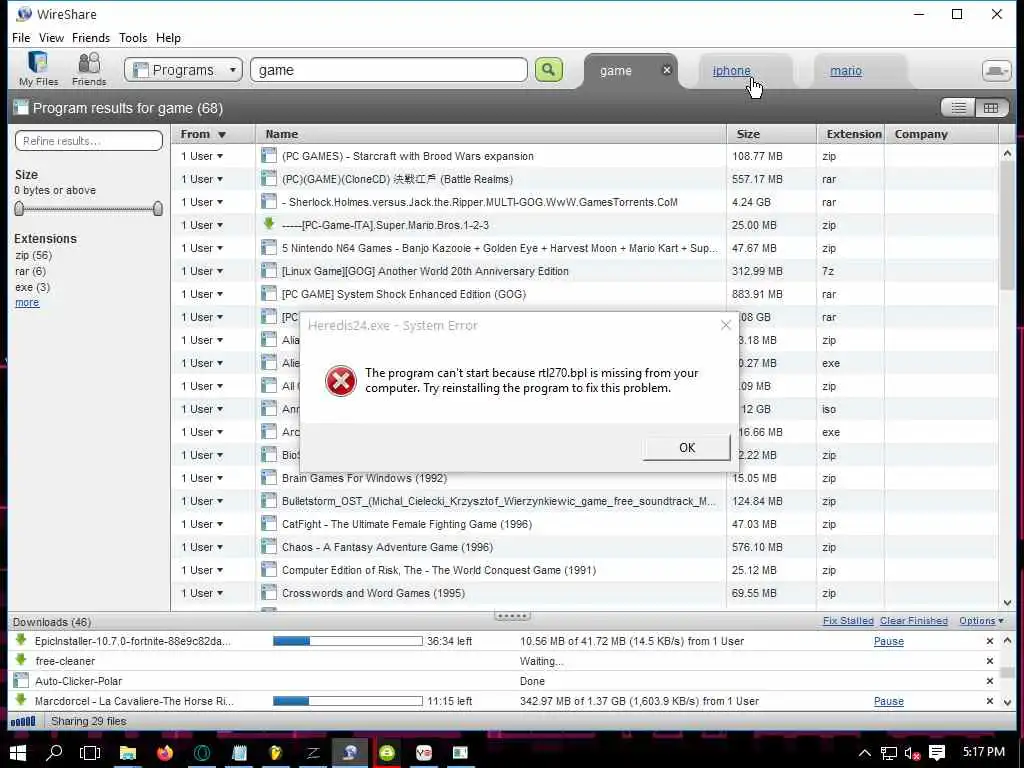
Task: Open the Programs category dropdown
Action: pyautogui.click(x=184, y=70)
